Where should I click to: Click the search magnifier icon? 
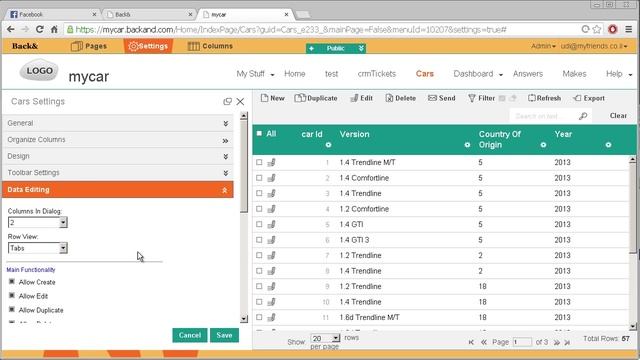[583, 116]
